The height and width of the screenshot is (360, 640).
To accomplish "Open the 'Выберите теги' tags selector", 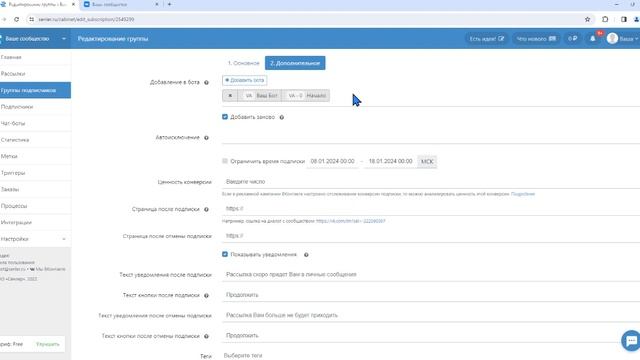I will pyautogui.click(x=431, y=356).
